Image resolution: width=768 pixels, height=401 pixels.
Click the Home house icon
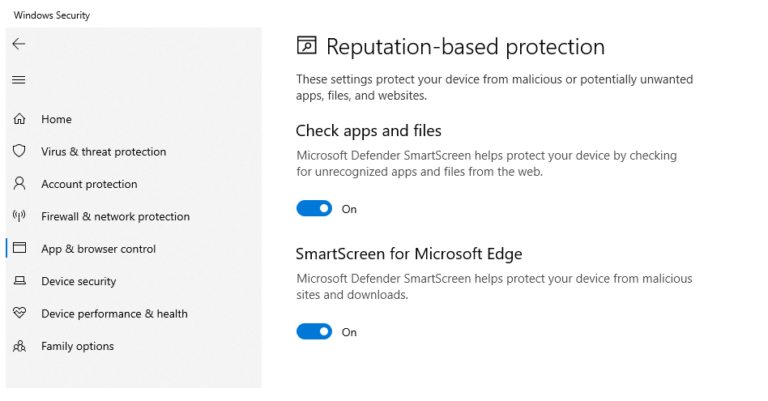pos(19,118)
